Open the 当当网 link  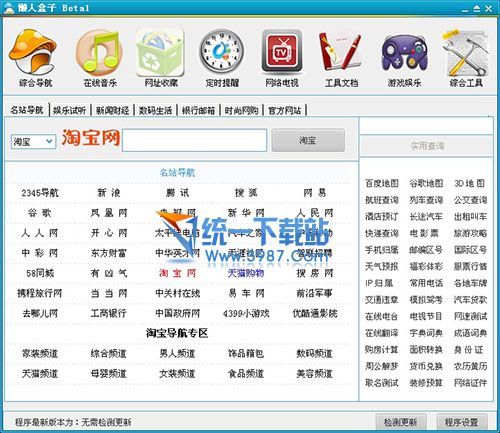click(109, 293)
